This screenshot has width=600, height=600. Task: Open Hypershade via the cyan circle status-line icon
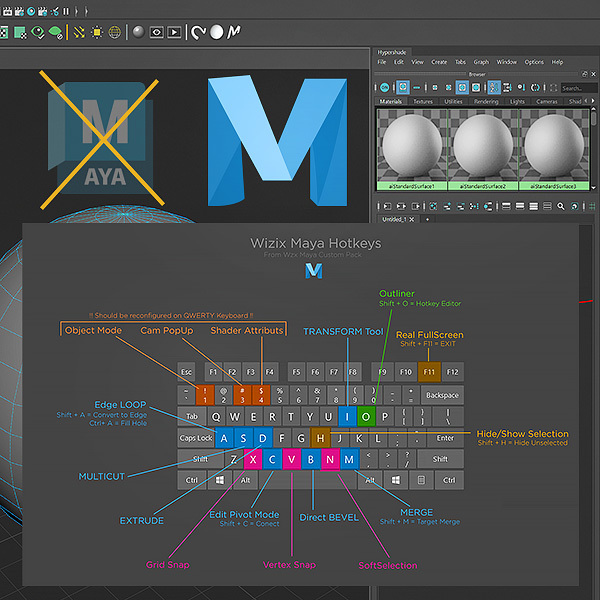click(x=31, y=11)
